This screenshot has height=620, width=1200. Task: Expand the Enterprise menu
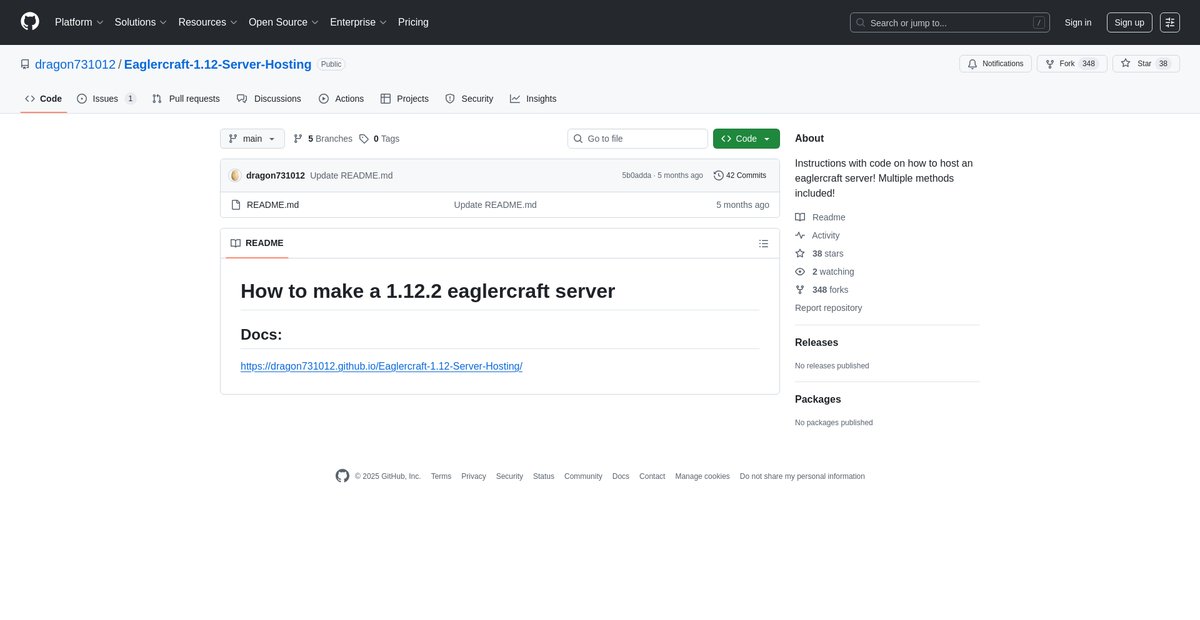(x=360, y=22)
